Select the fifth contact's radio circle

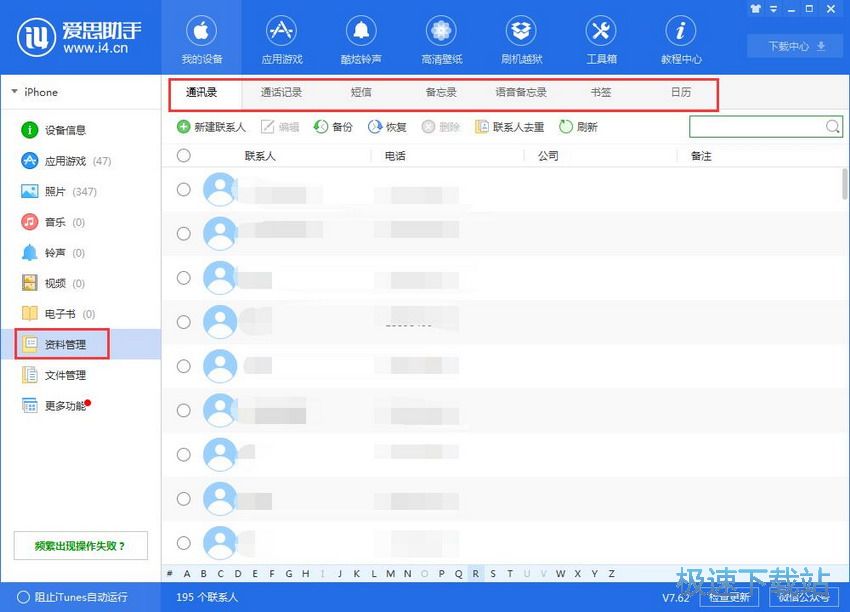click(184, 366)
